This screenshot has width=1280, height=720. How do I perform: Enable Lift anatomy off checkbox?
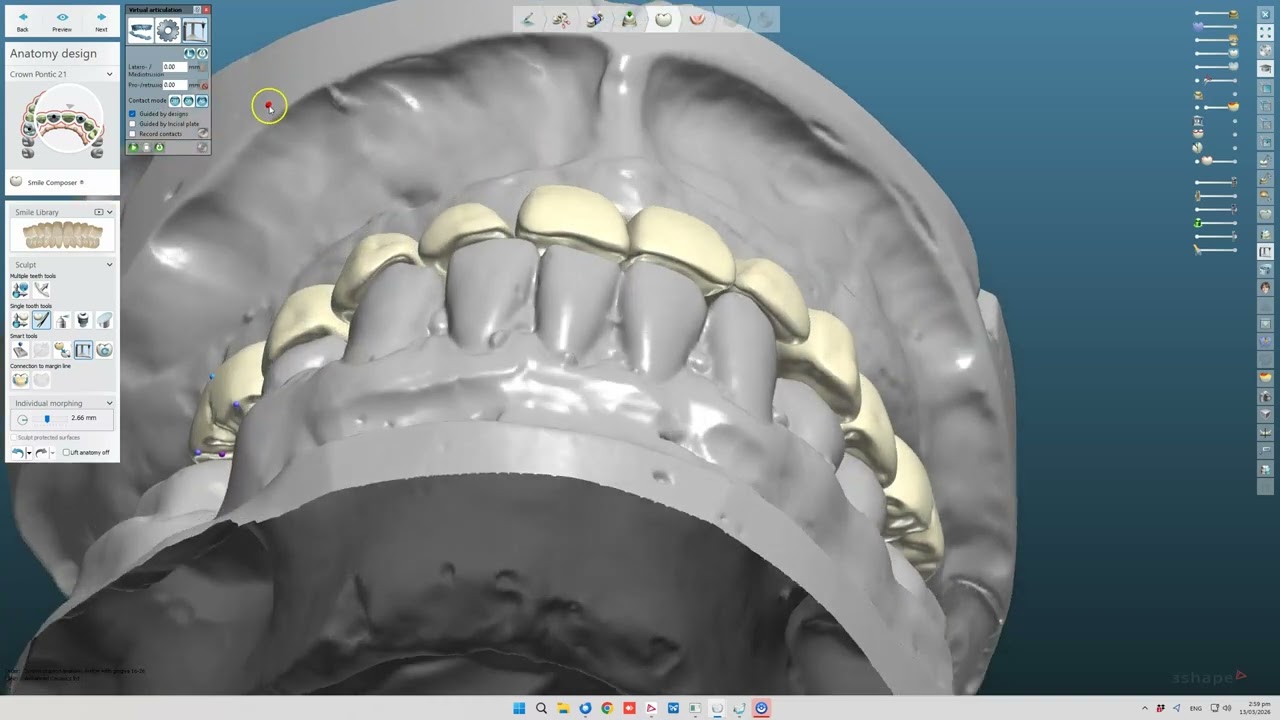[66, 452]
